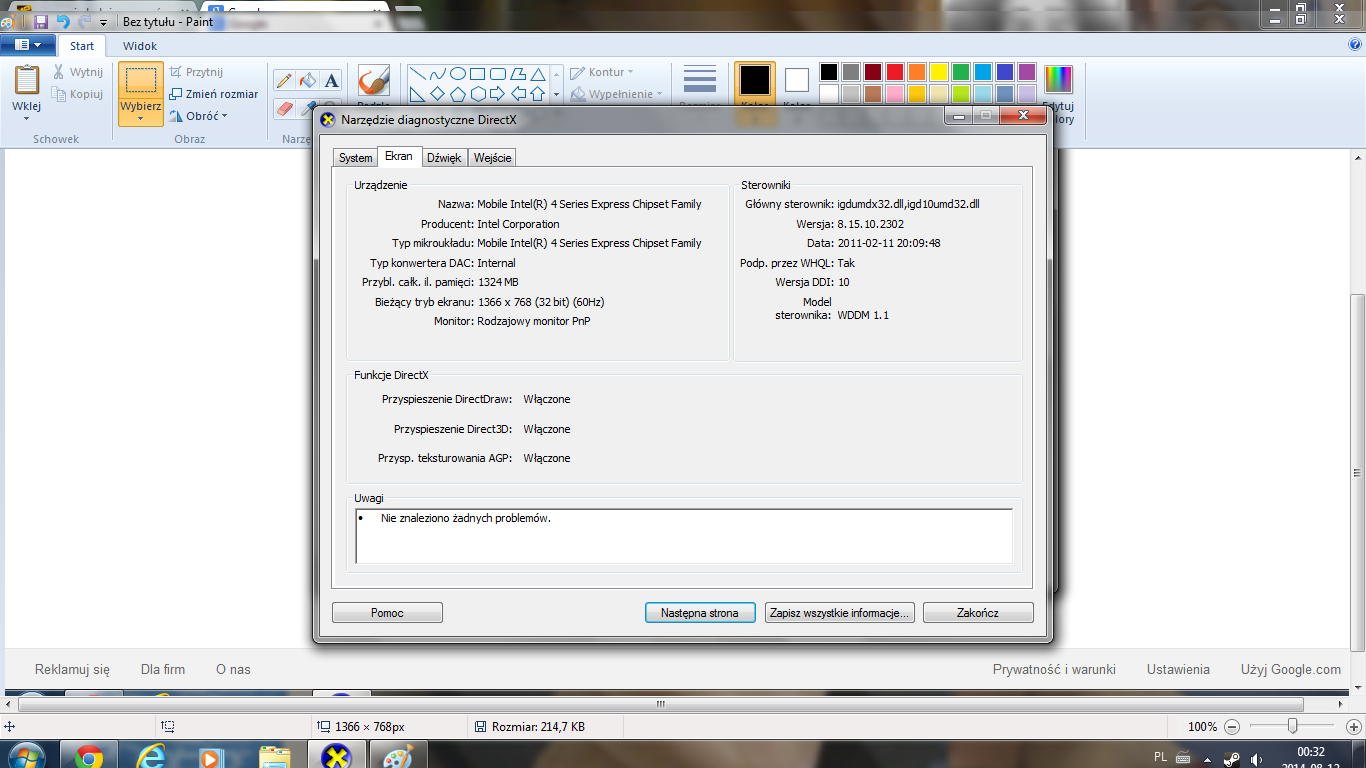Open the Obróć rotate dropdown
1366x768 pixels.
198,116
